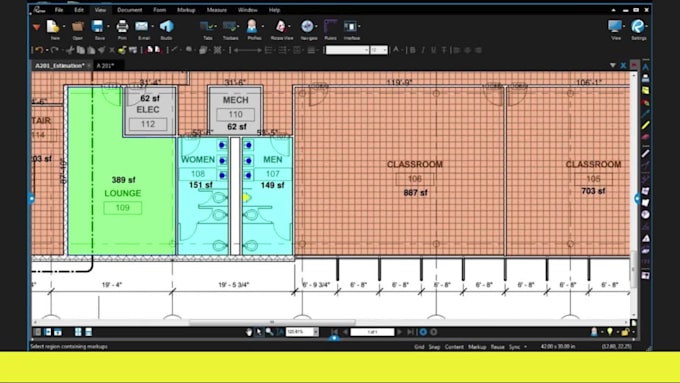Screen dimensions: 680x383
Task: Toggle Reuse in the status bar
Action: 497,347
